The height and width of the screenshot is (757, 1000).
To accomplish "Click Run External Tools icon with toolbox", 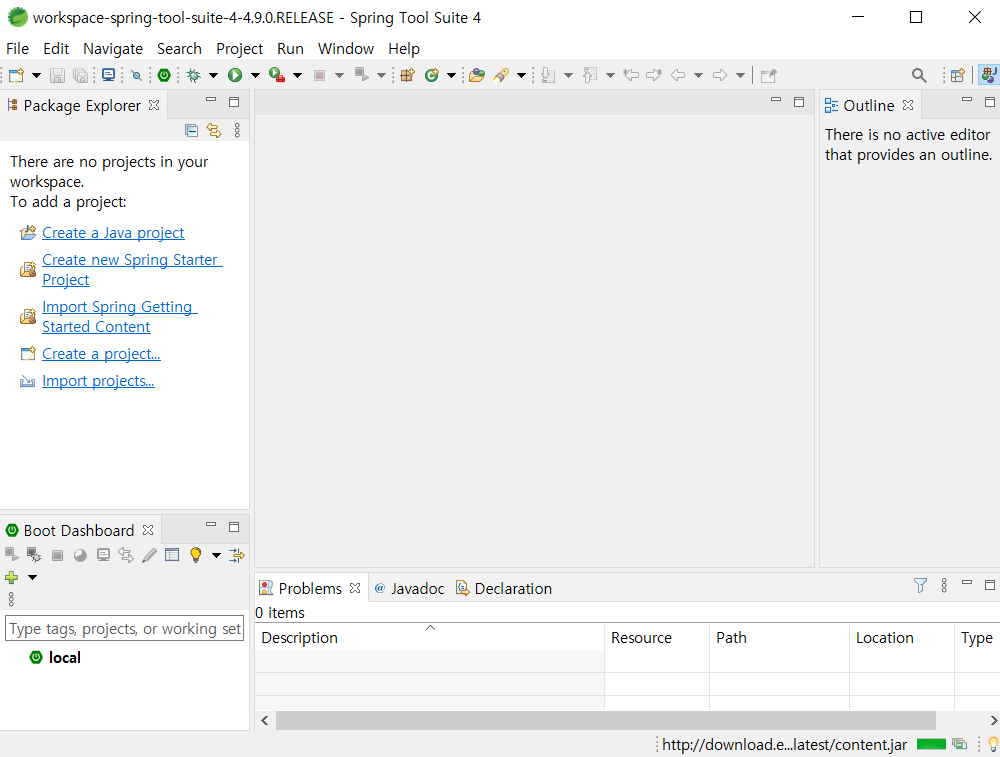I will click(x=277, y=75).
